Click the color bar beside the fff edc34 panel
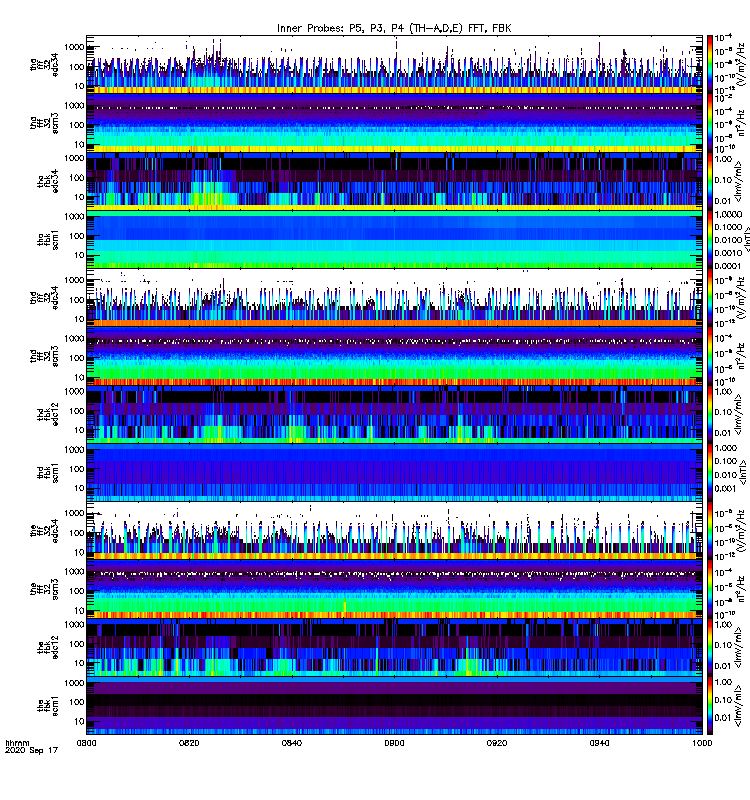Screen dimensions: 750x800 click(710, 531)
